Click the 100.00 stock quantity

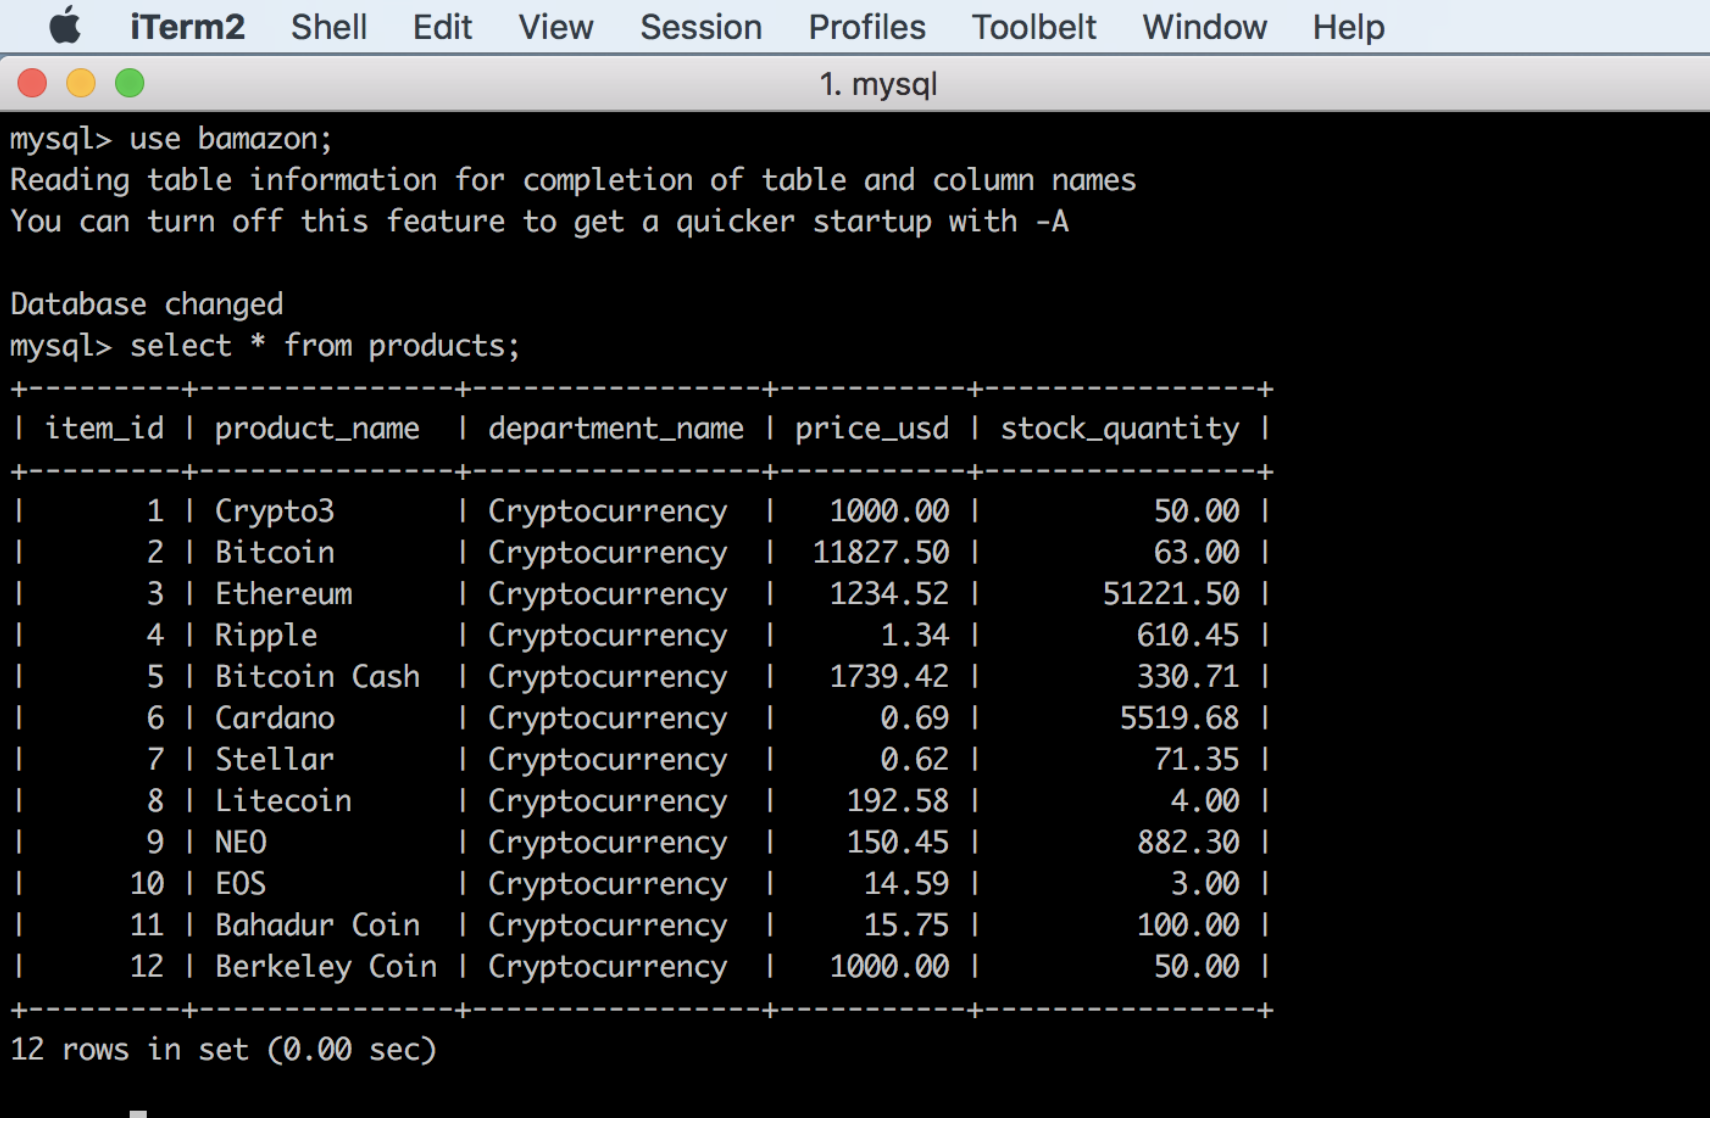click(x=1188, y=926)
